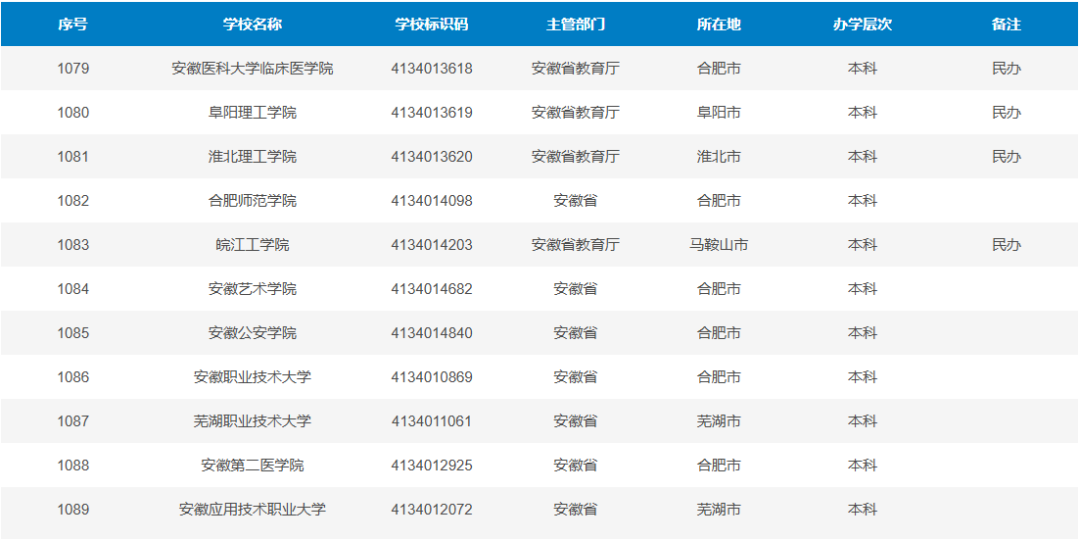Click 安徽省 in the 安徽职业技术大学 row
This screenshot has width=1080, height=540.
click(575, 377)
